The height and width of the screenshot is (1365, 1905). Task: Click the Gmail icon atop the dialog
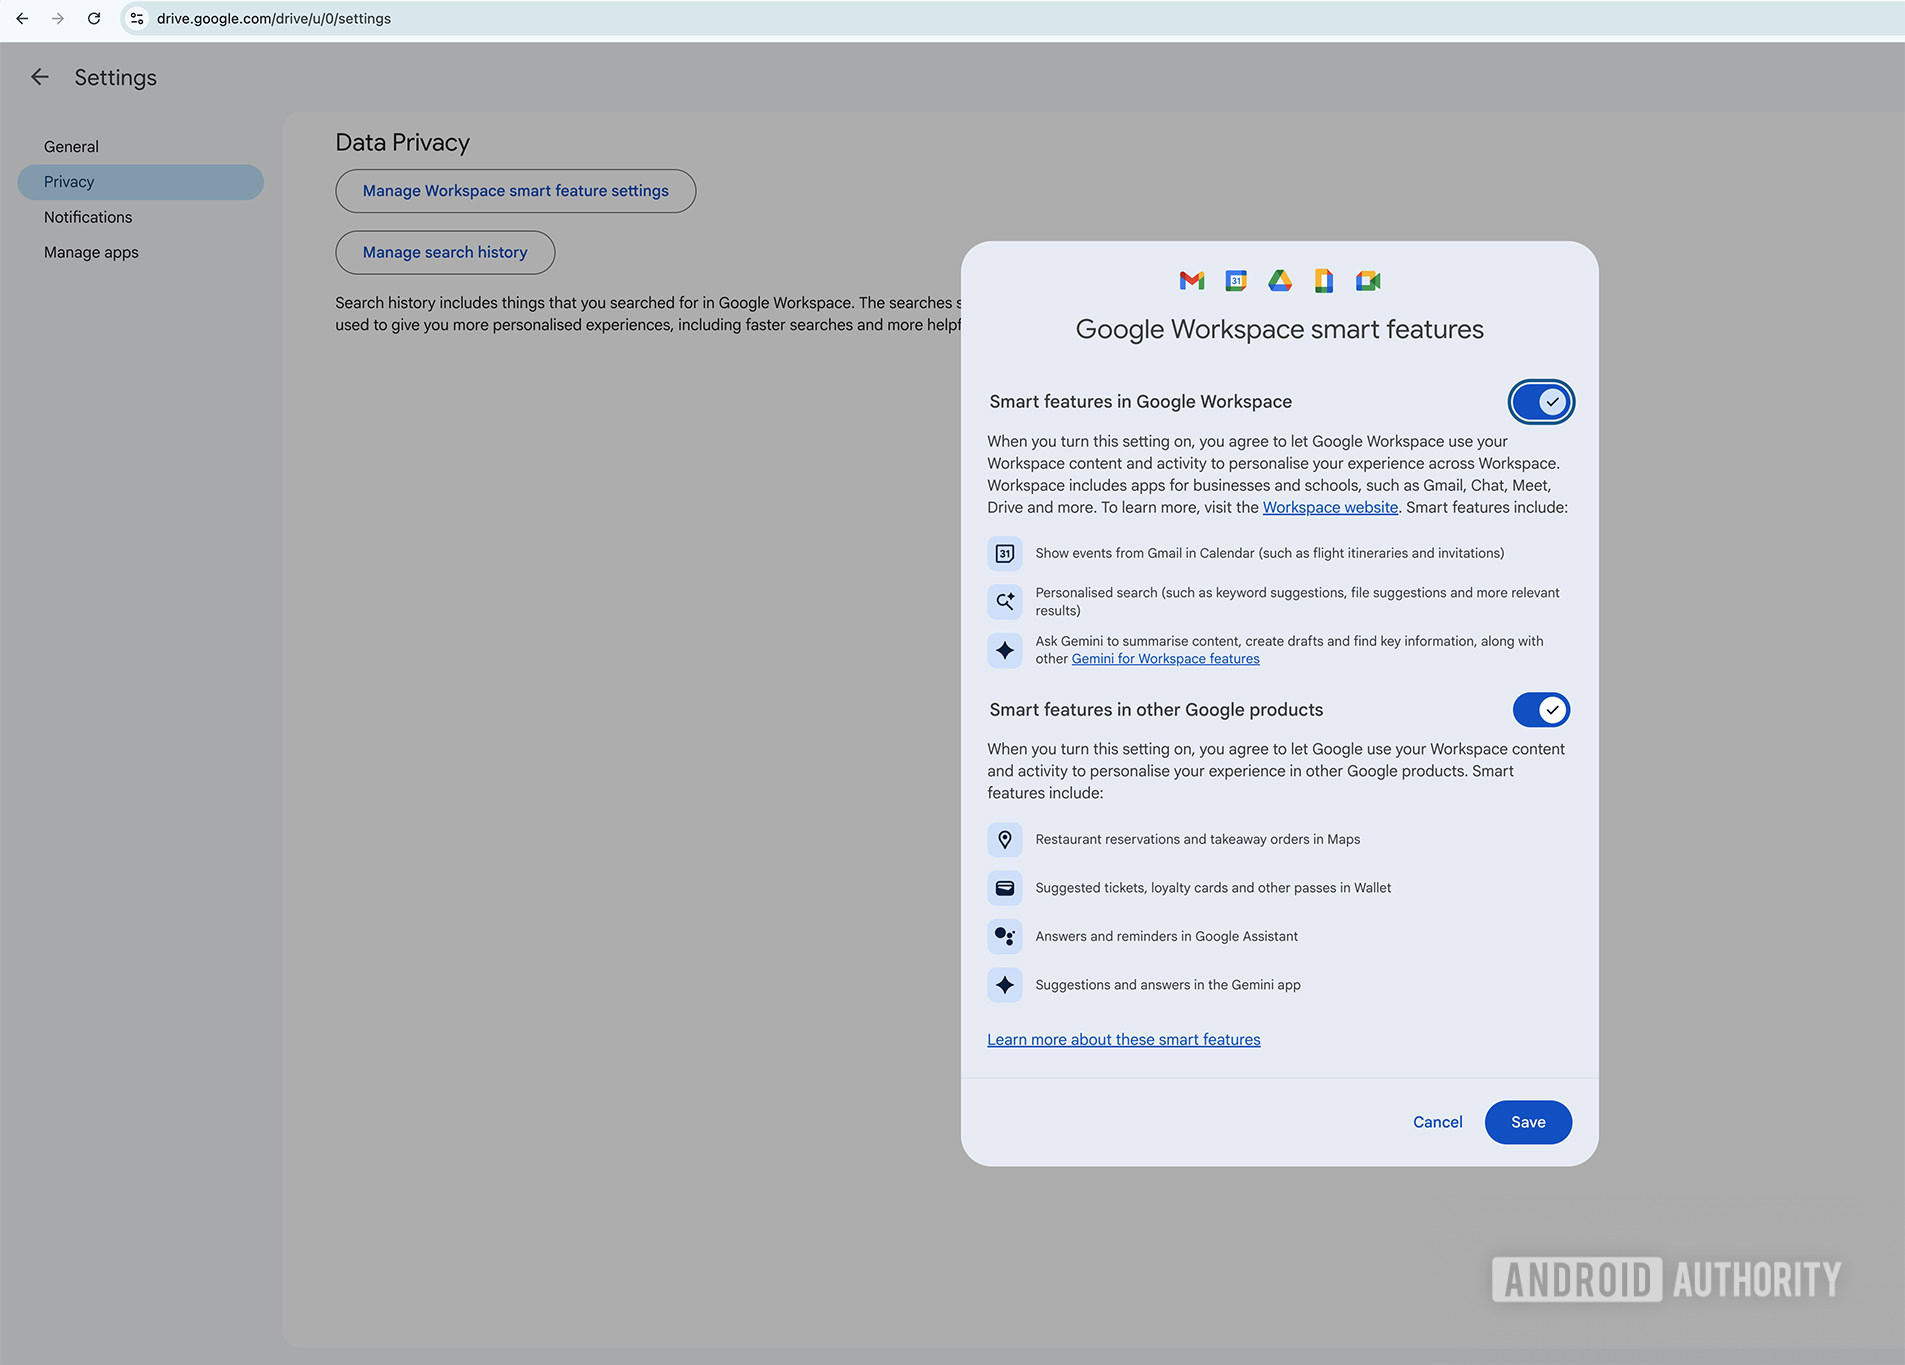(1191, 281)
